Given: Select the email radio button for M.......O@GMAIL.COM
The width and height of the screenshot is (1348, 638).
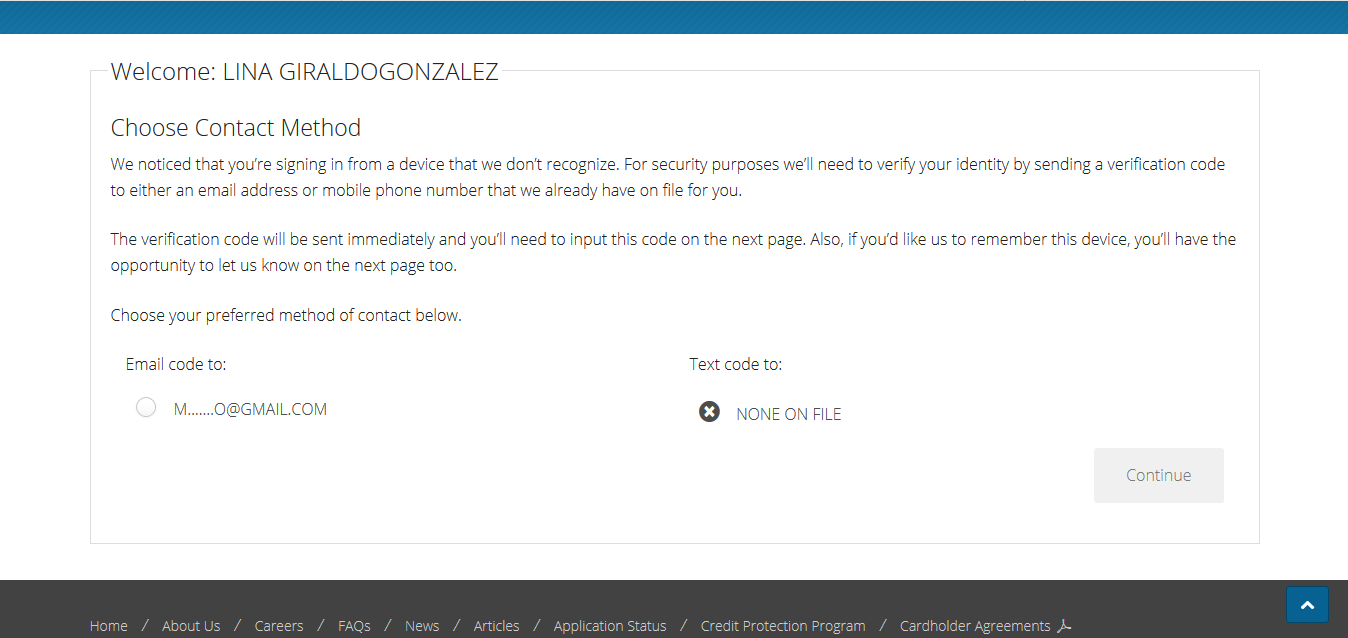Looking at the screenshot, I should click(x=146, y=407).
